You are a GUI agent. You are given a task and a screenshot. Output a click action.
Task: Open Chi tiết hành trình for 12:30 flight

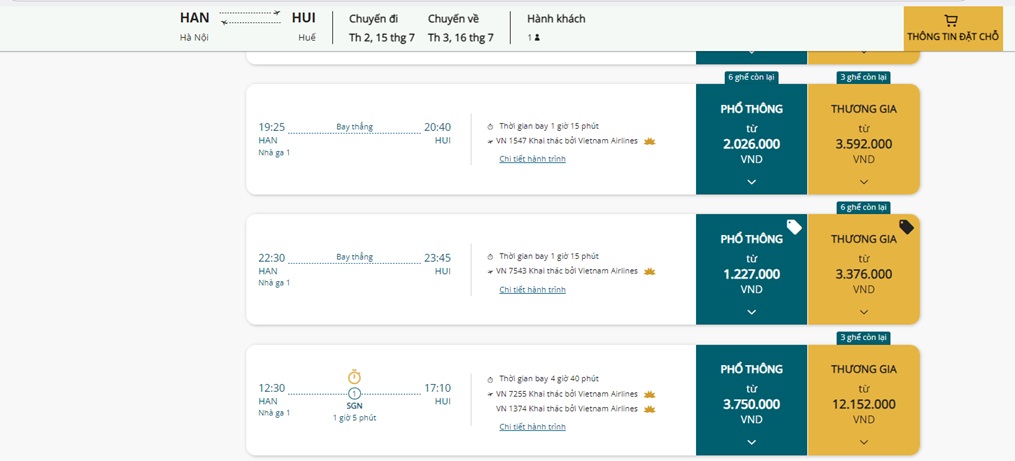click(x=532, y=427)
